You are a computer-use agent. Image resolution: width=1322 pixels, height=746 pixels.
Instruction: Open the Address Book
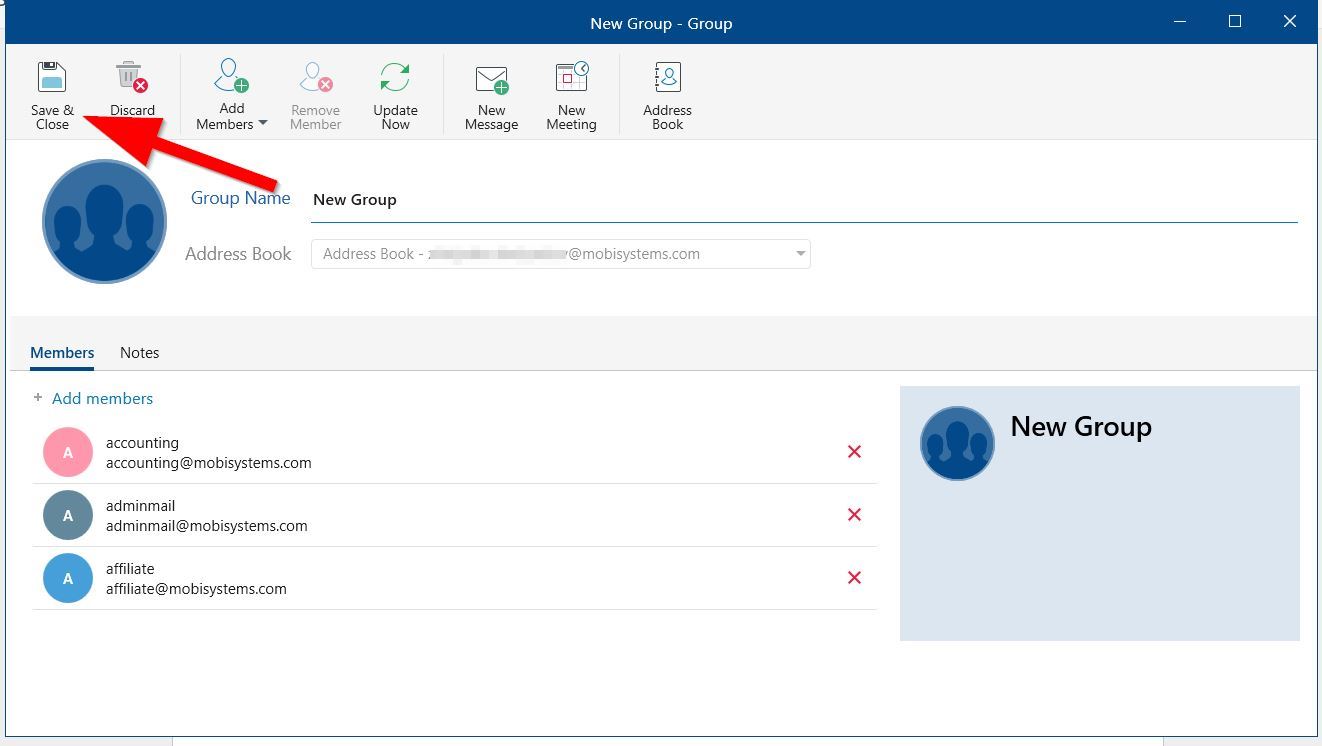tap(667, 95)
